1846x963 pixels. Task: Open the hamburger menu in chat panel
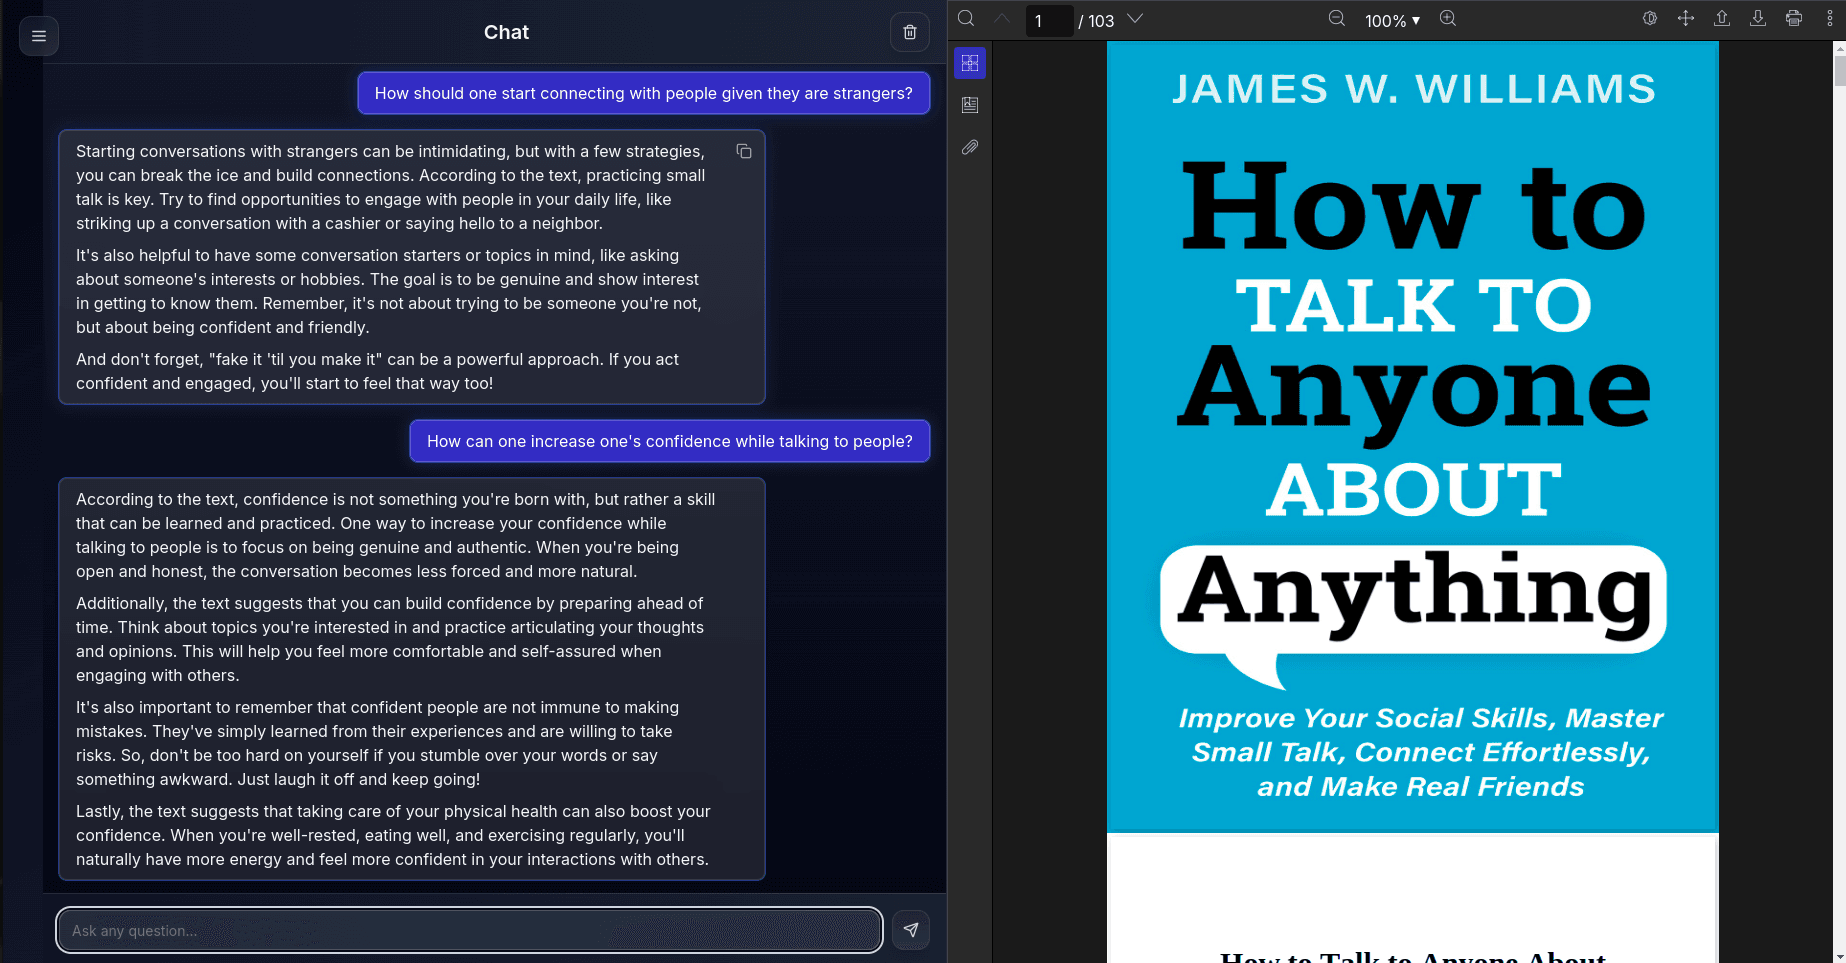click(39, 36)
